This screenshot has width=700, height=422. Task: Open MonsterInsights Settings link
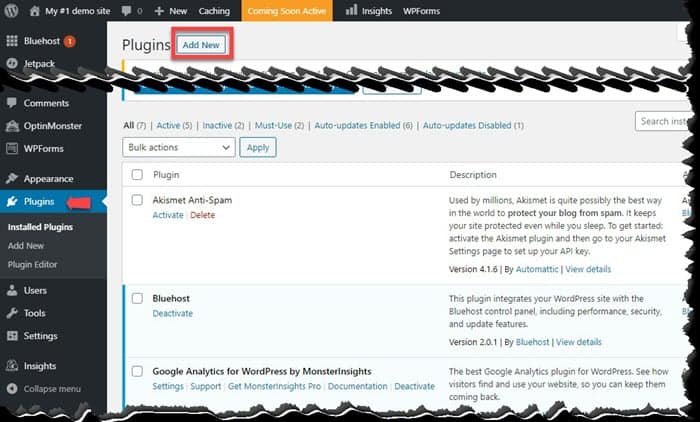[x=168, y=386]
